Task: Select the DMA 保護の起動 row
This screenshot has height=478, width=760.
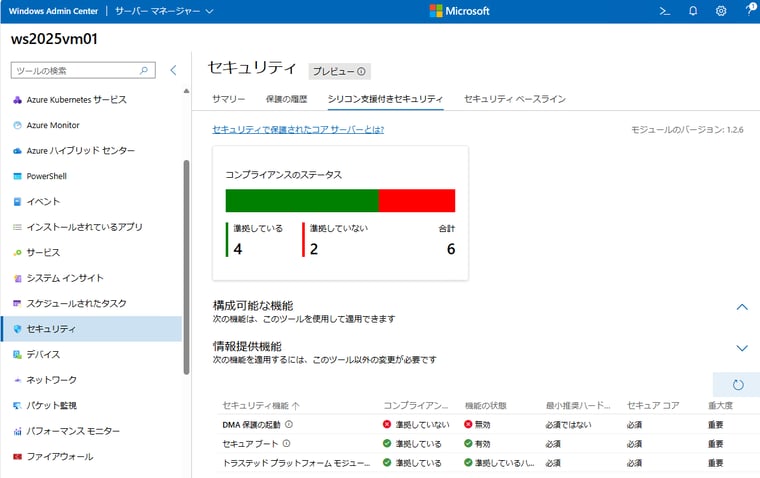Action: coord(488,424)
